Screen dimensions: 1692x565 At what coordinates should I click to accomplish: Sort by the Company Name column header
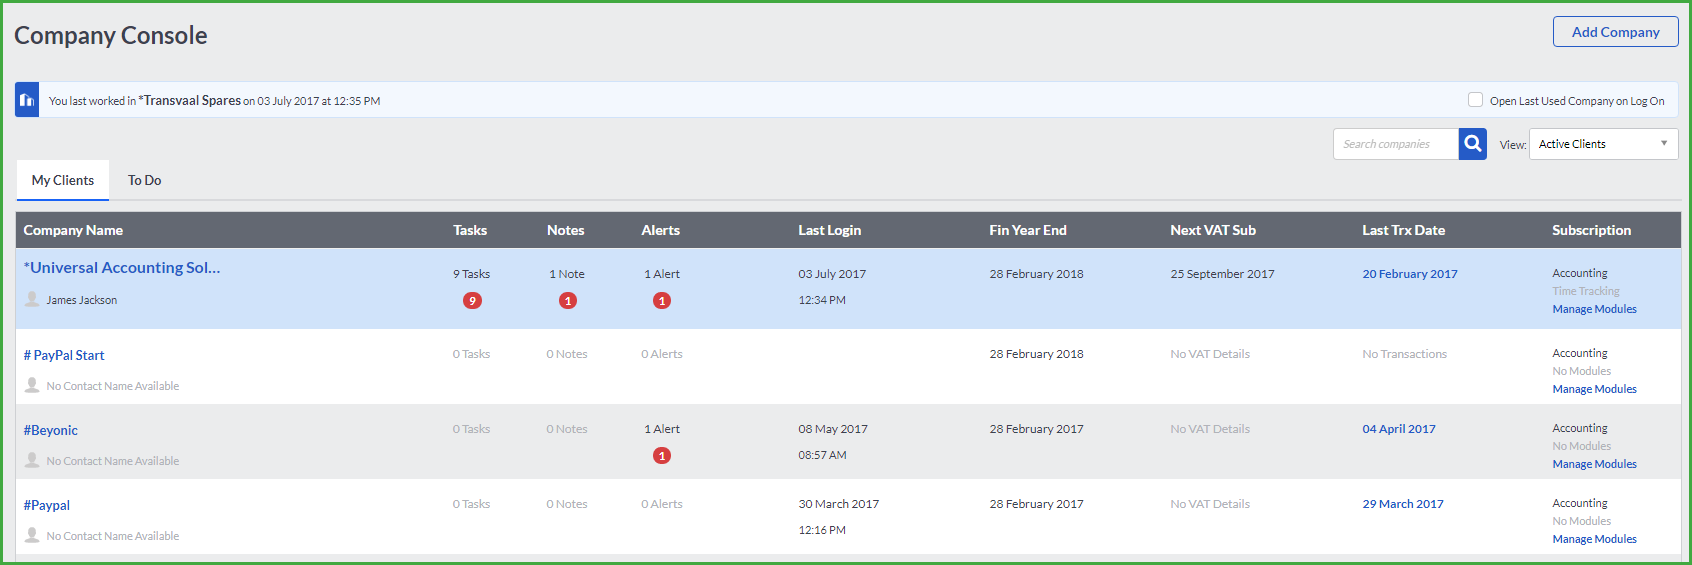[x=73, y=230]
